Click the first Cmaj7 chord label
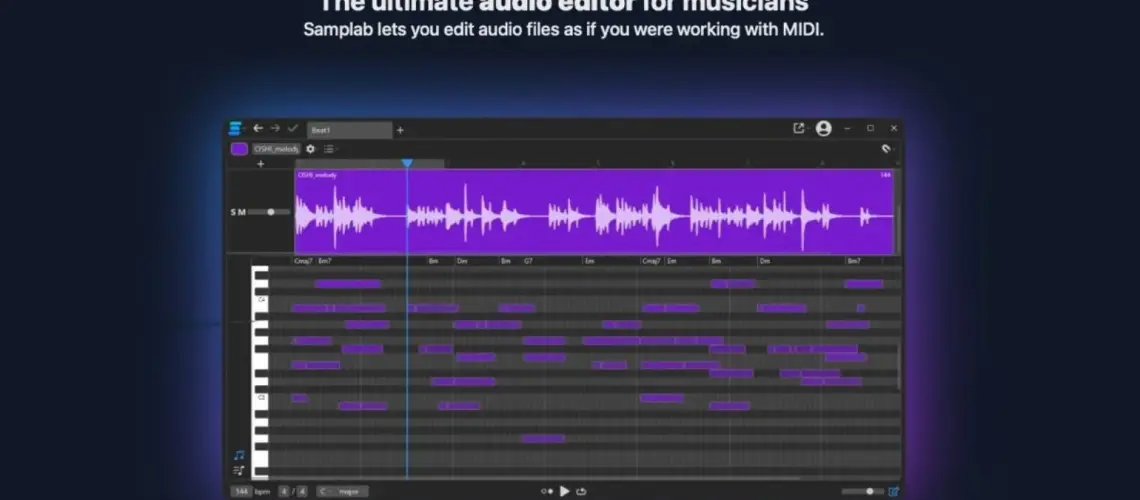 click(x=303, y=261)
